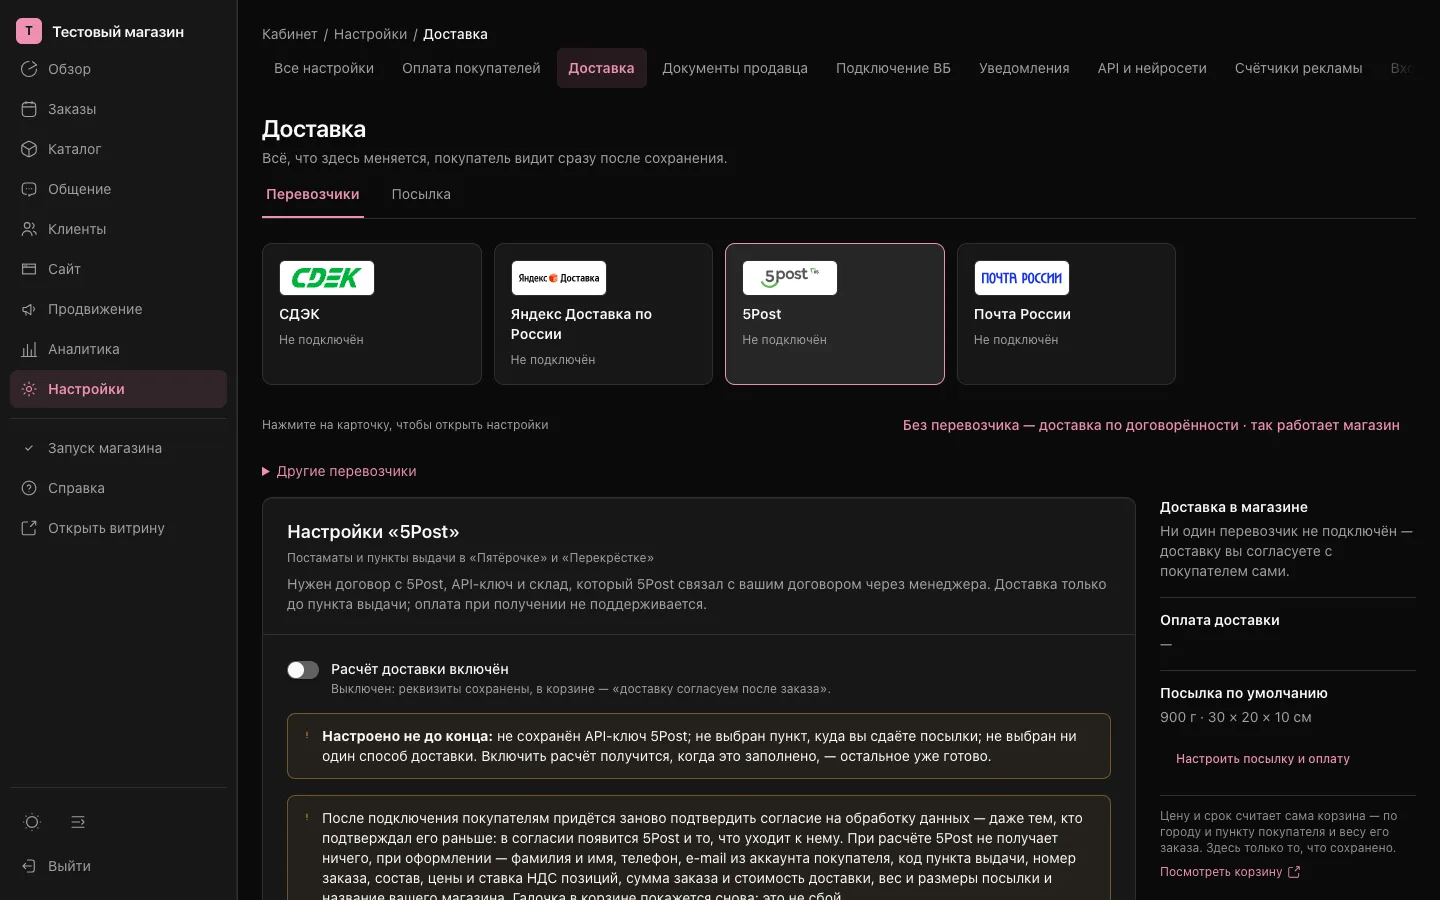Click the store avatar letter T
The height and width of the screenshot is (900, 1440).
pyautogui.click(x=29, y=31)
